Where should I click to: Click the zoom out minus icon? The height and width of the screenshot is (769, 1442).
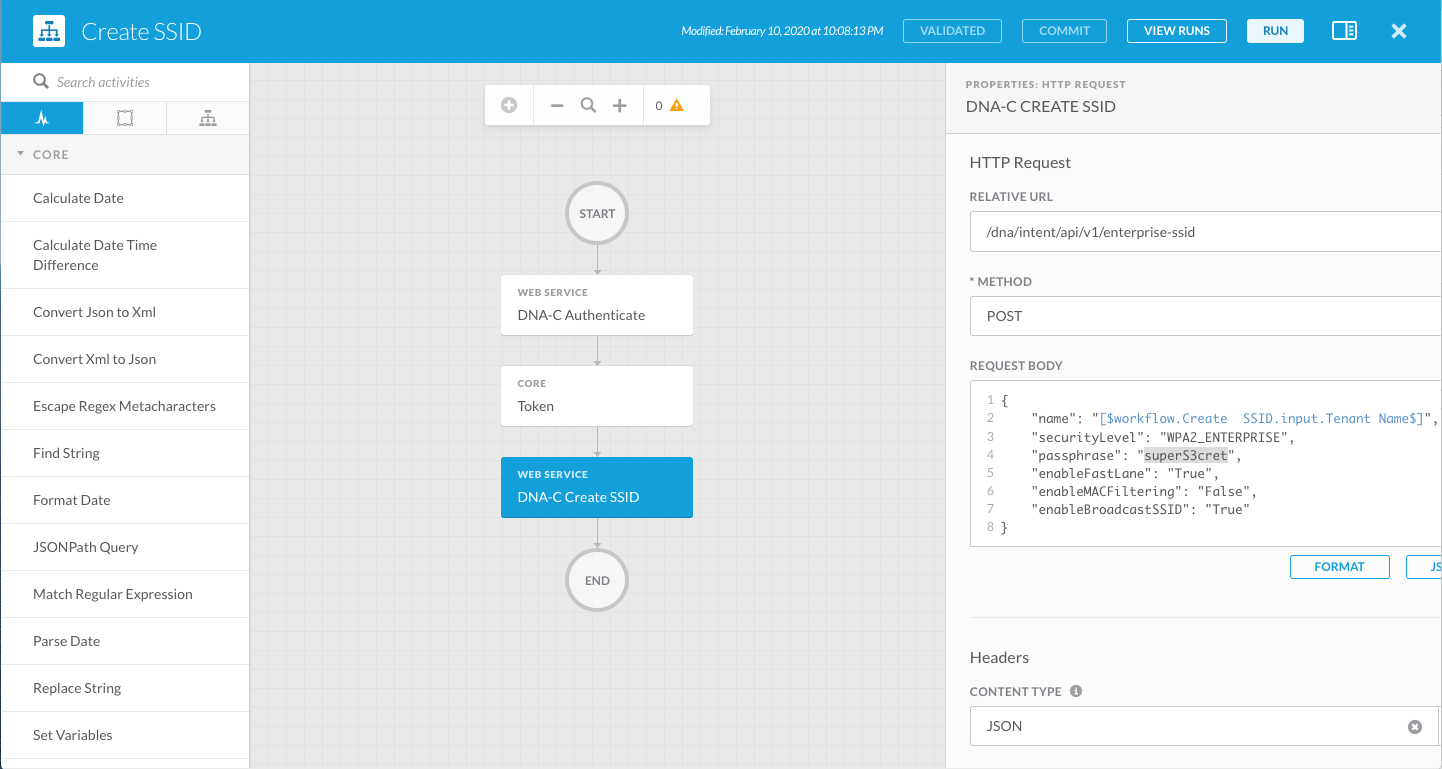557,105
